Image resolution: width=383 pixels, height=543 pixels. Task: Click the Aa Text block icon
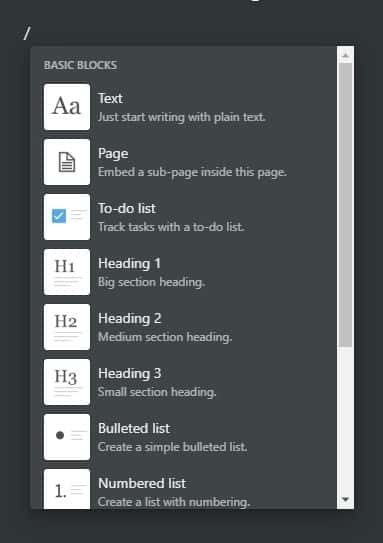coord(67,107)
